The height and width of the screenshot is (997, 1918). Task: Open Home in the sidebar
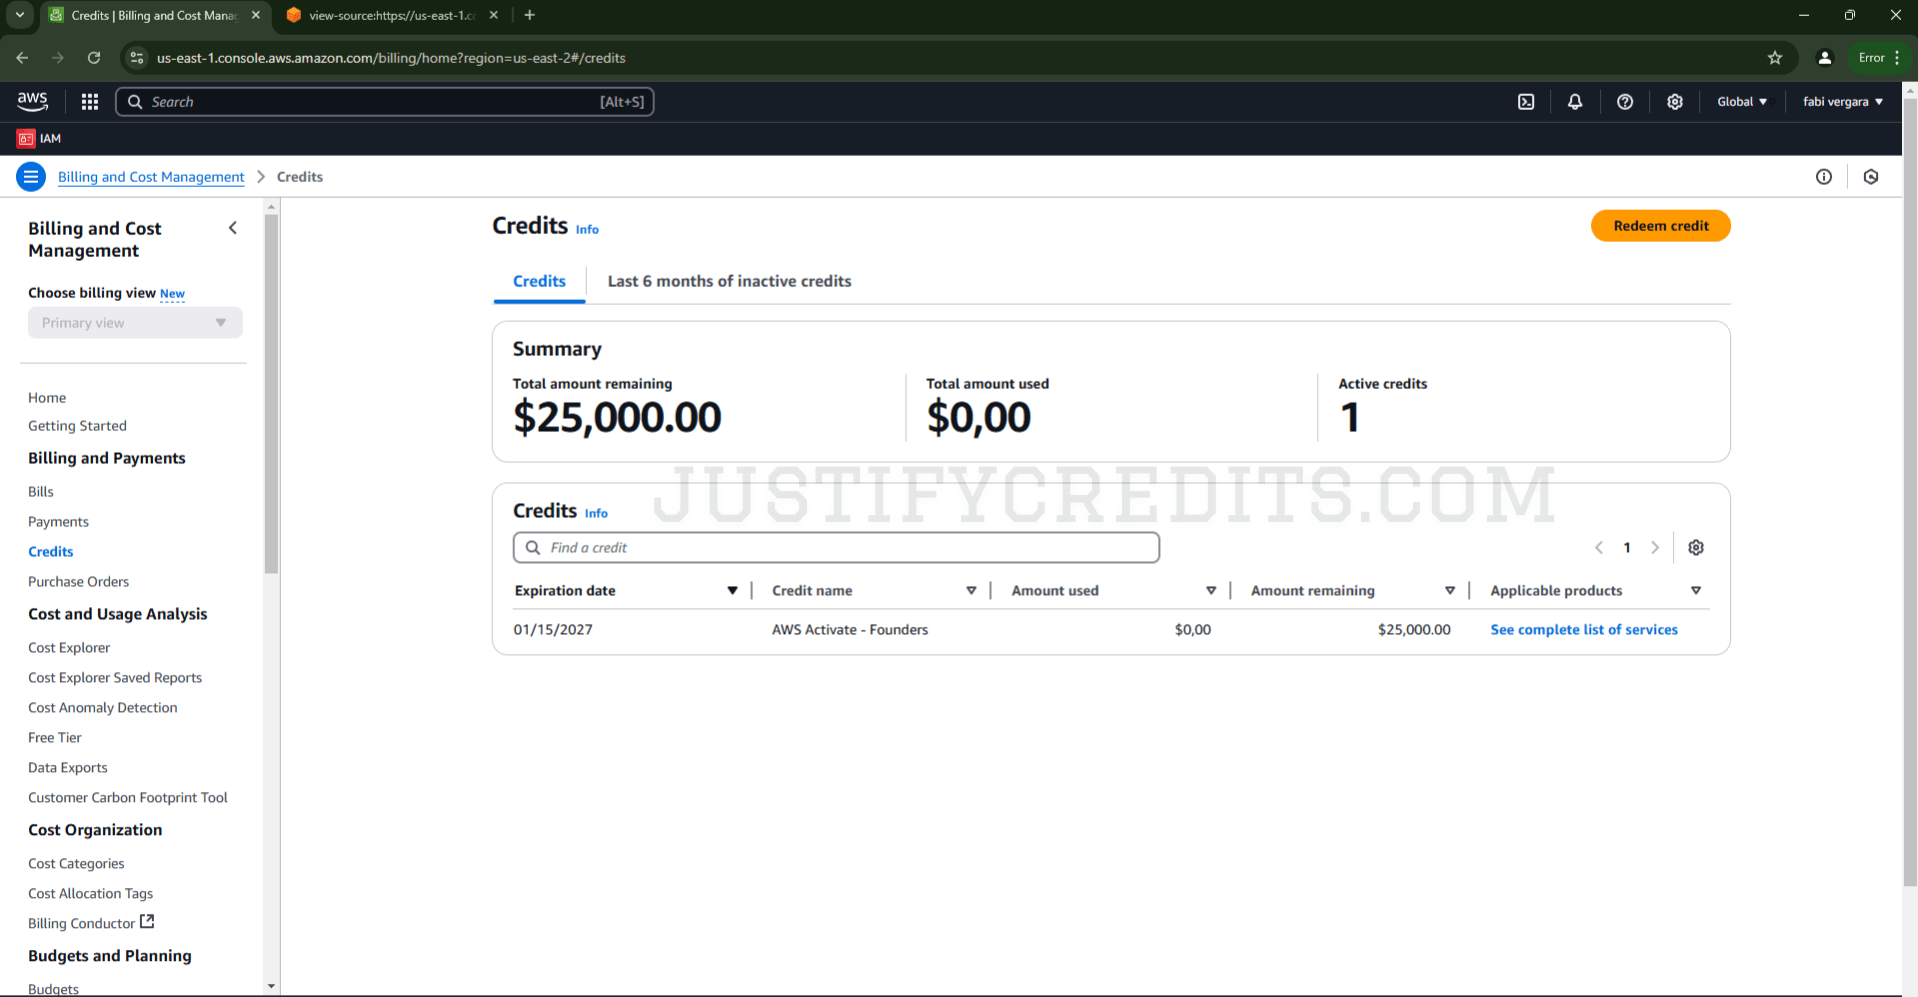coord(47,398)
